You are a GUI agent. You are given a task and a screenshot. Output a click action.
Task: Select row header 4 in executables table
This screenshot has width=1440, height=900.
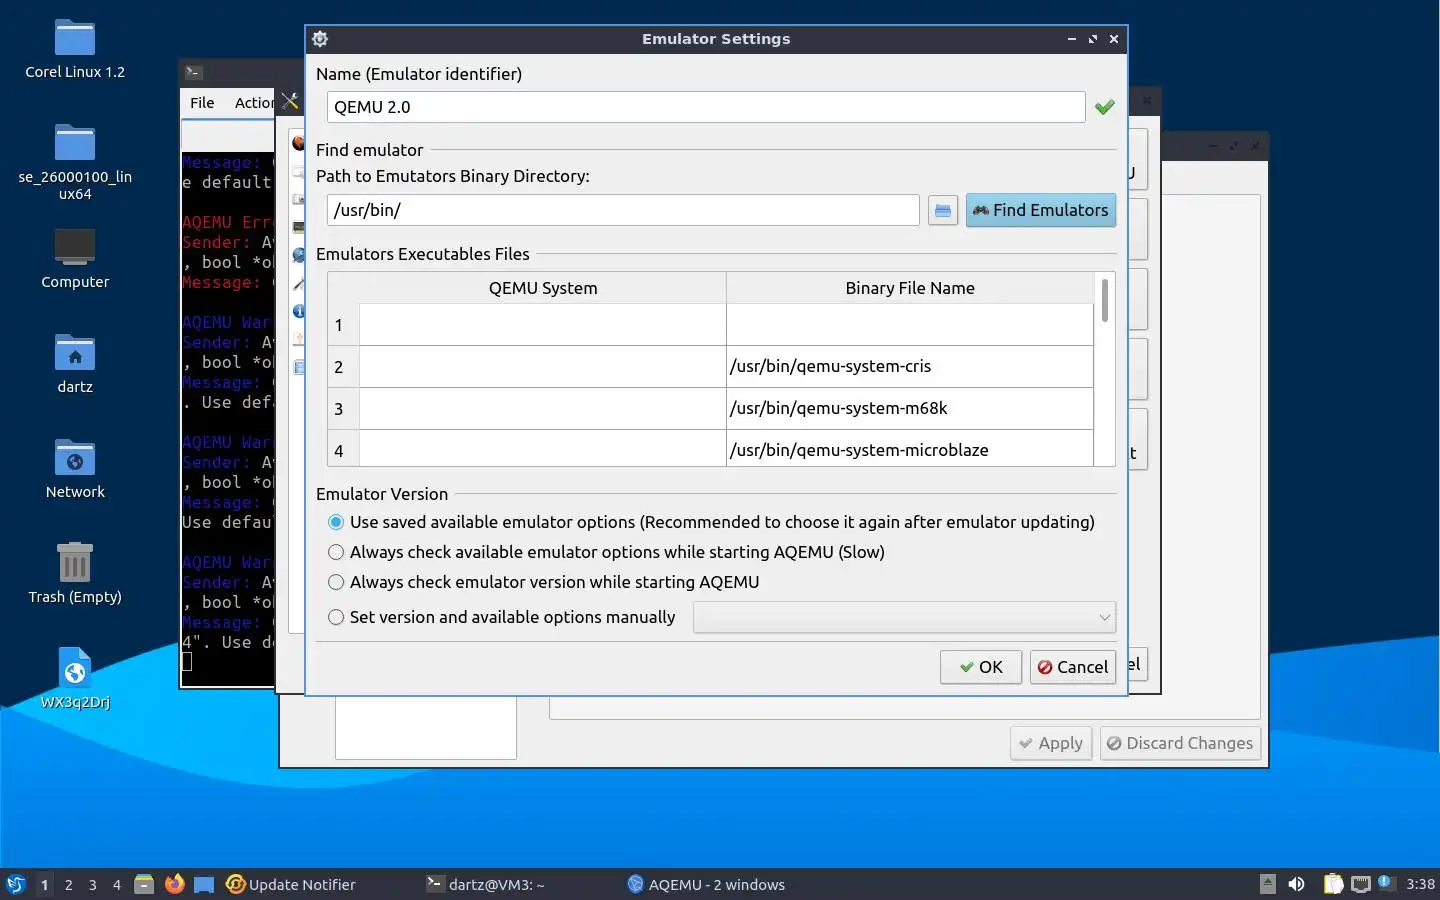point(343,449)
